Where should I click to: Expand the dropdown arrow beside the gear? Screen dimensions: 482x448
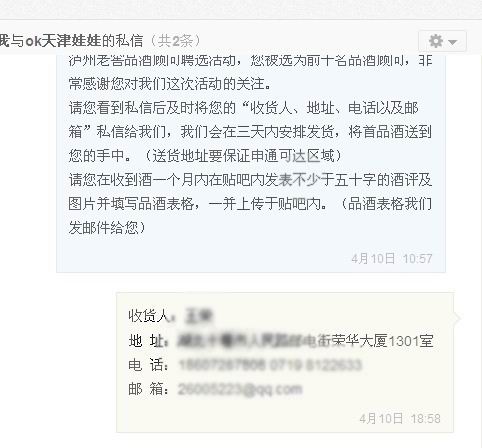click(453, 42)
